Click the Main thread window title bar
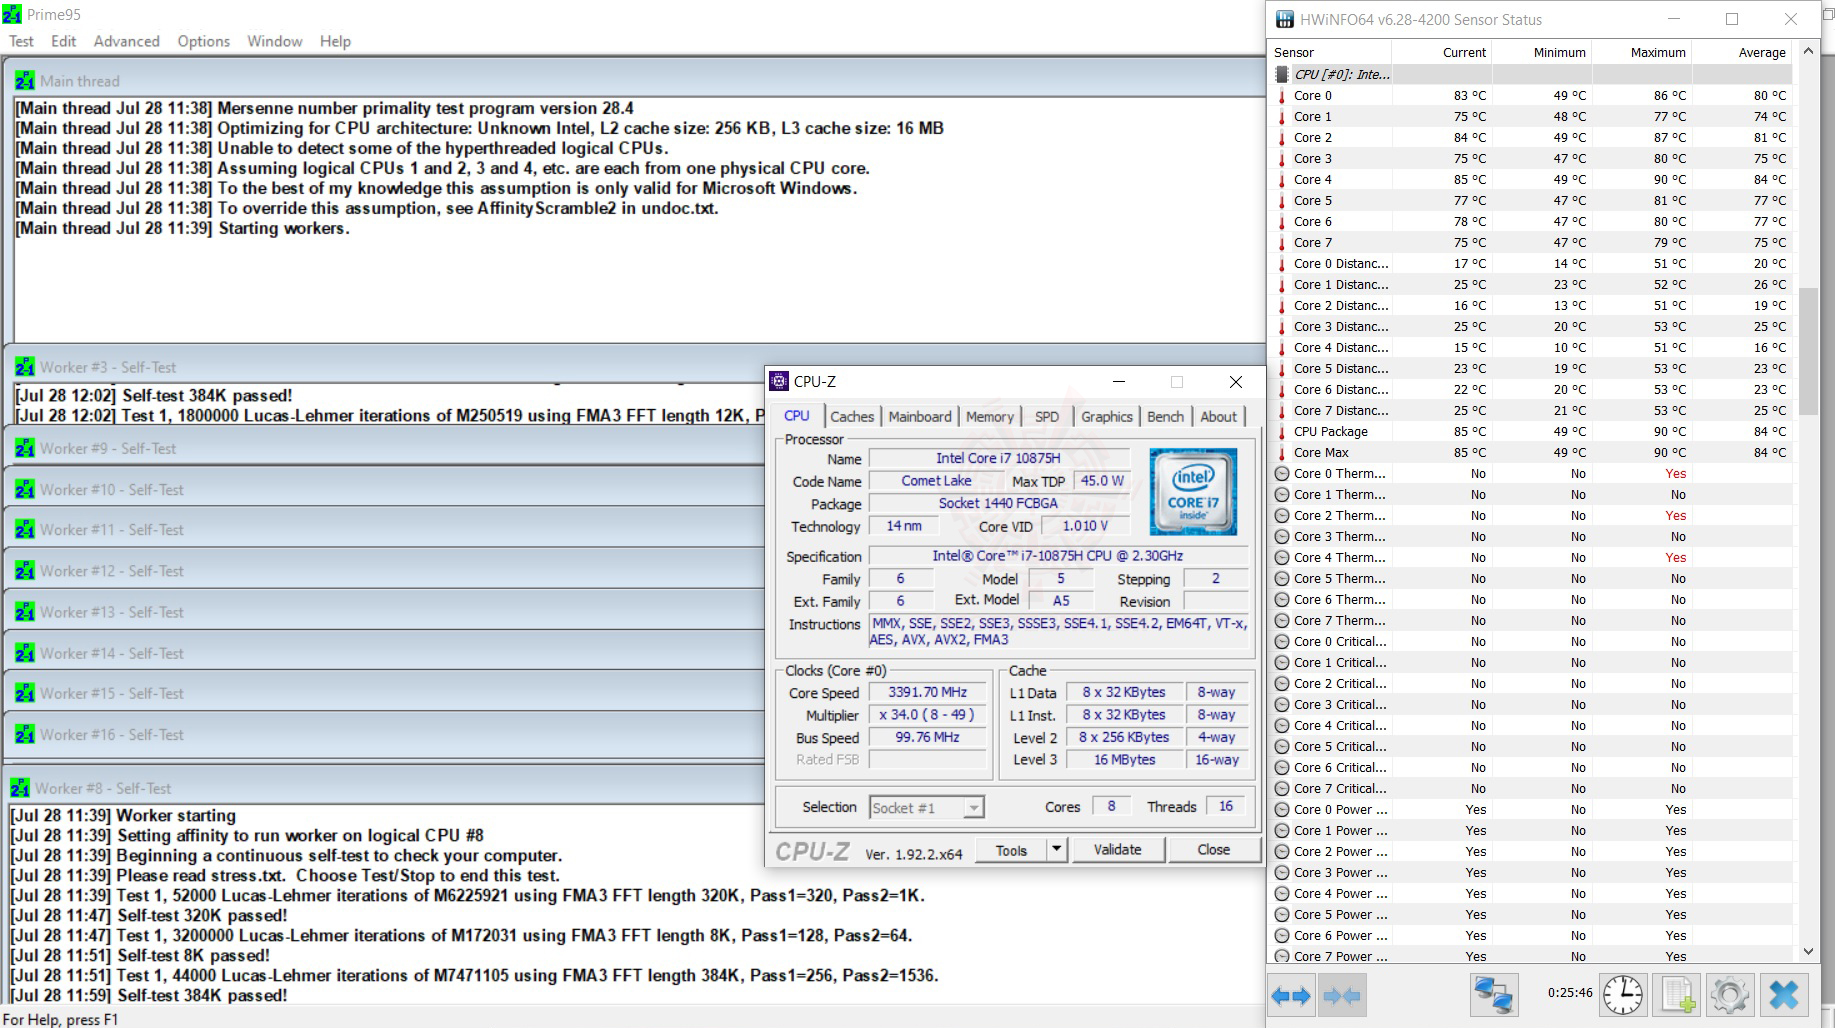Screen dimensions: 1835x1028 (x=636, y=81)
